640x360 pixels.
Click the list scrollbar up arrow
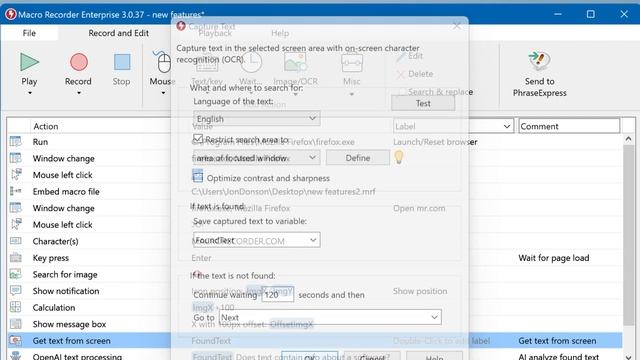coord(629,139)
